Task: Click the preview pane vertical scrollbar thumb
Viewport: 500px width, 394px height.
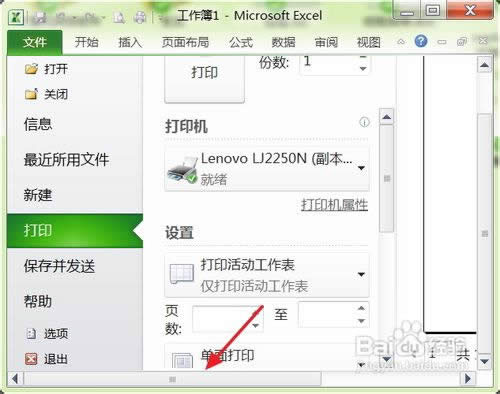Action: point(484,234)
